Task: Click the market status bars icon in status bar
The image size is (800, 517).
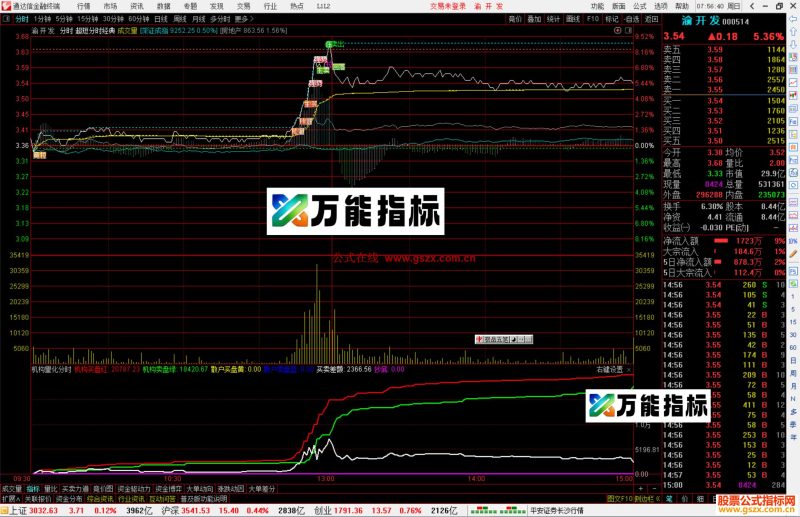Action: [x=497, y=510]
